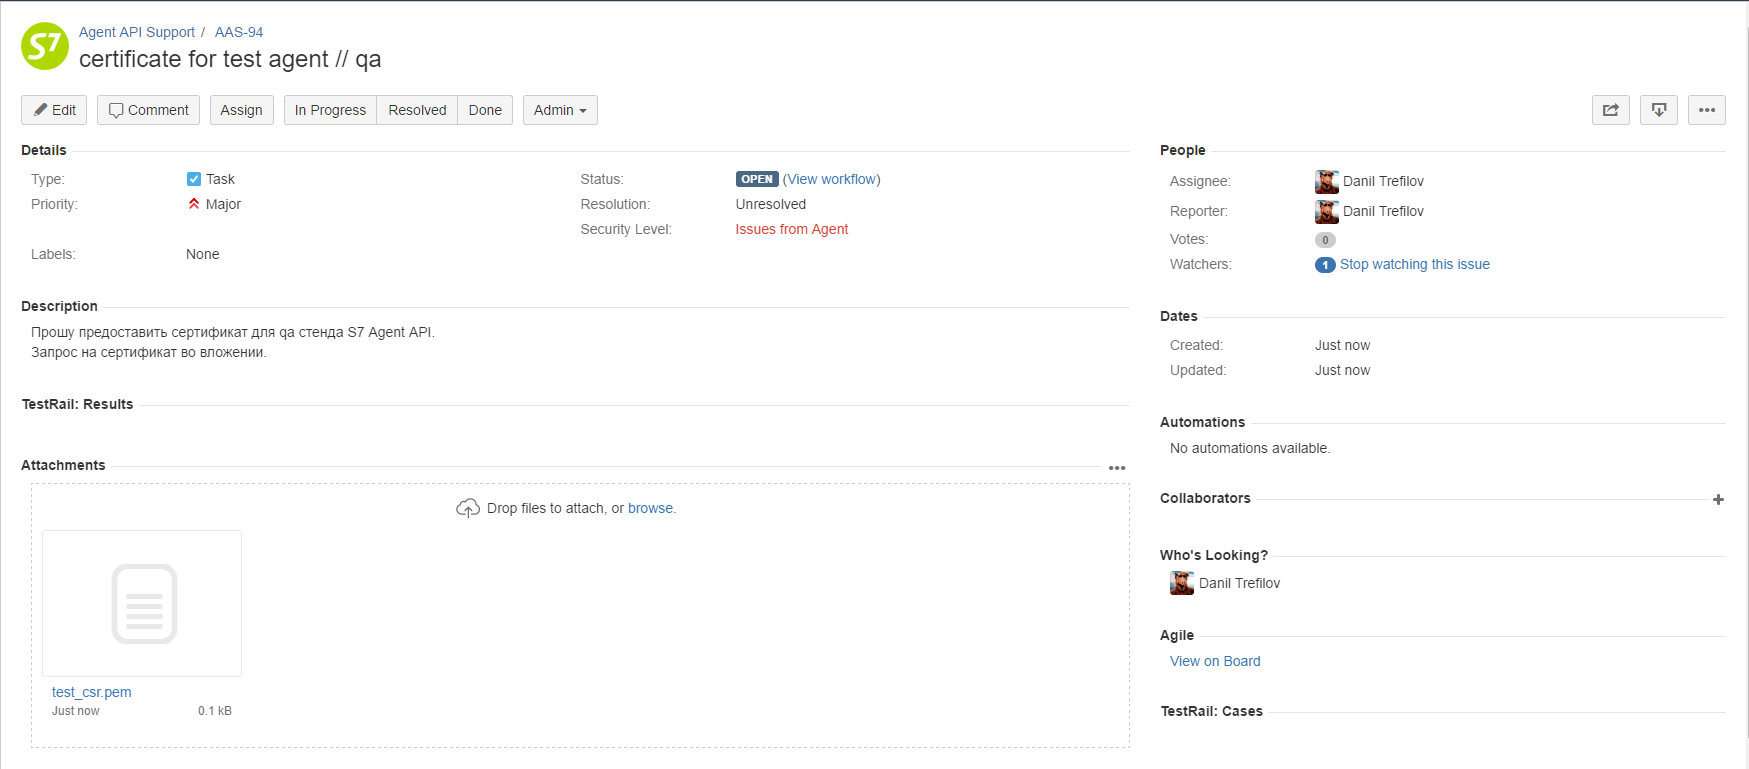This screenshot has height=769, width=1749.
Task: Click the OPEN status badge
Action: tap(757, 179)
